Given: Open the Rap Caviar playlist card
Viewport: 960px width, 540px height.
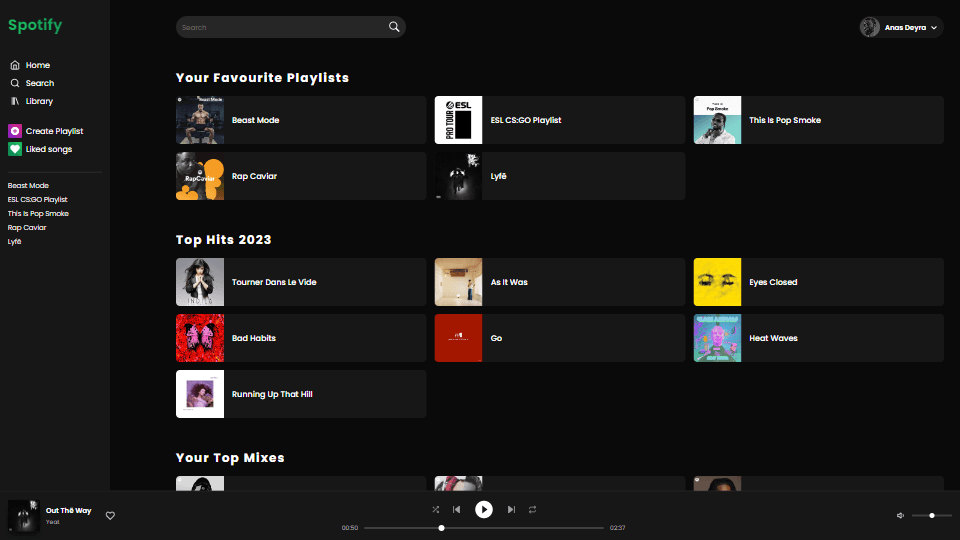Looking at the screenshot, I should pyautogui.click(x=301, y=176).
